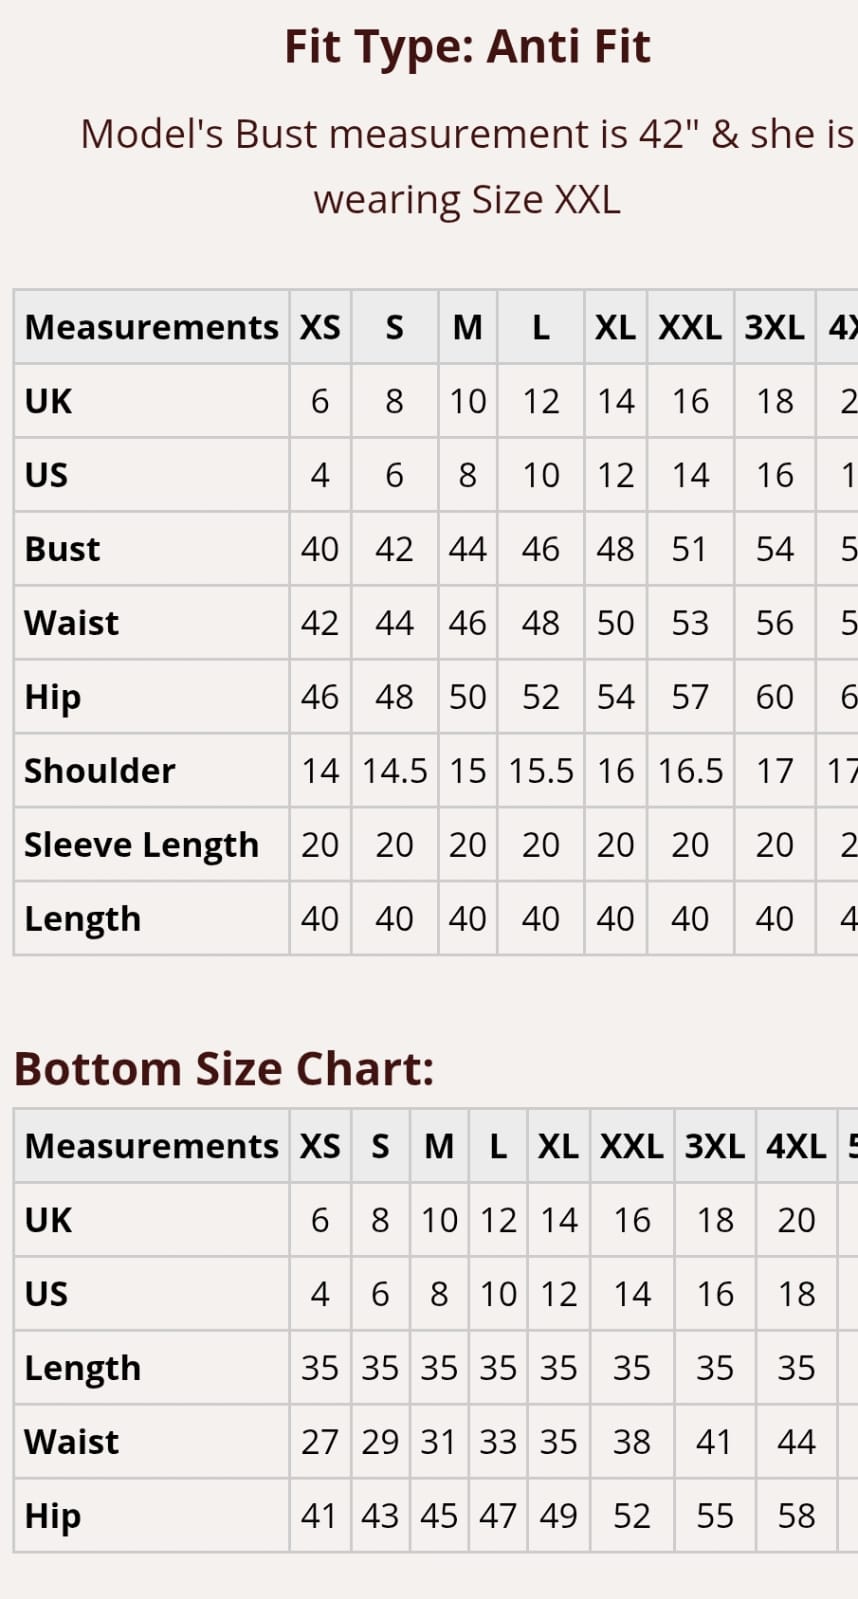Select the 57 hip value for XXL
This screenshot has width=858, height=1599.
pyautogui.click(x=690, y=697)
